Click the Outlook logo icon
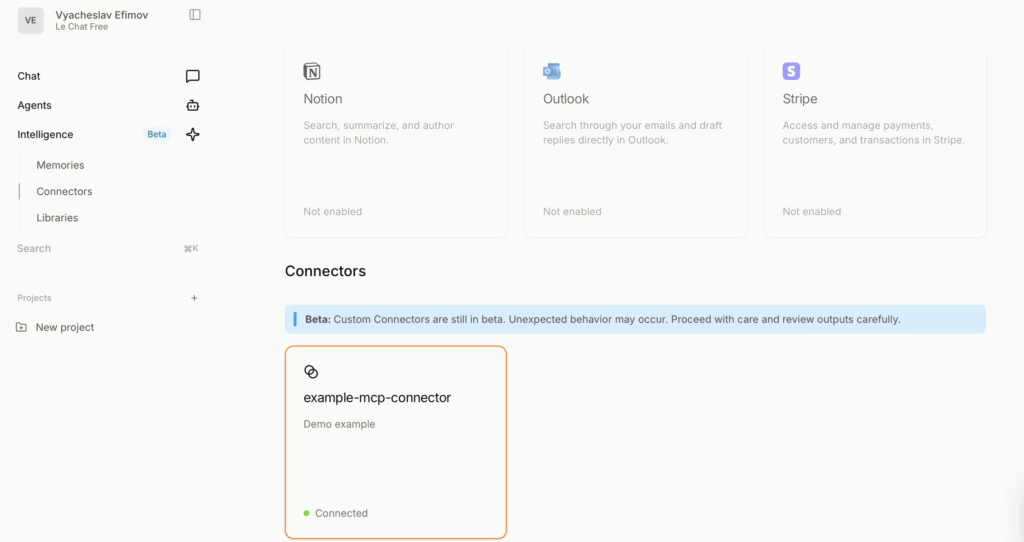The width and height of the screenshot is (1024, 542). [x=551, y=71]
